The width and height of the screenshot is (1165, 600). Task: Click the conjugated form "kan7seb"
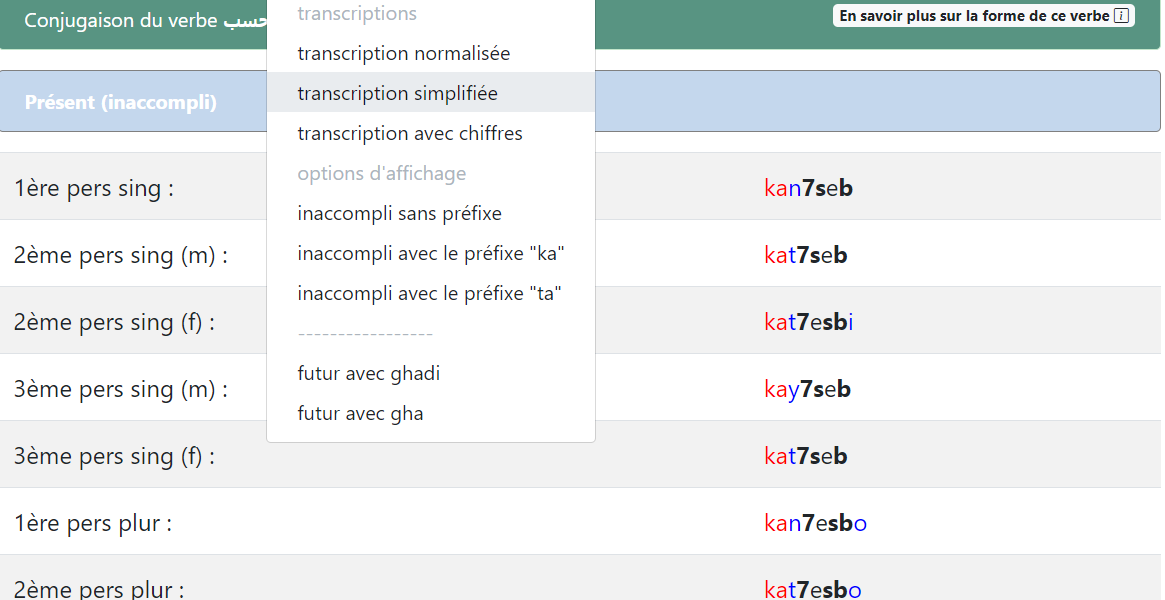pos(808,188)
